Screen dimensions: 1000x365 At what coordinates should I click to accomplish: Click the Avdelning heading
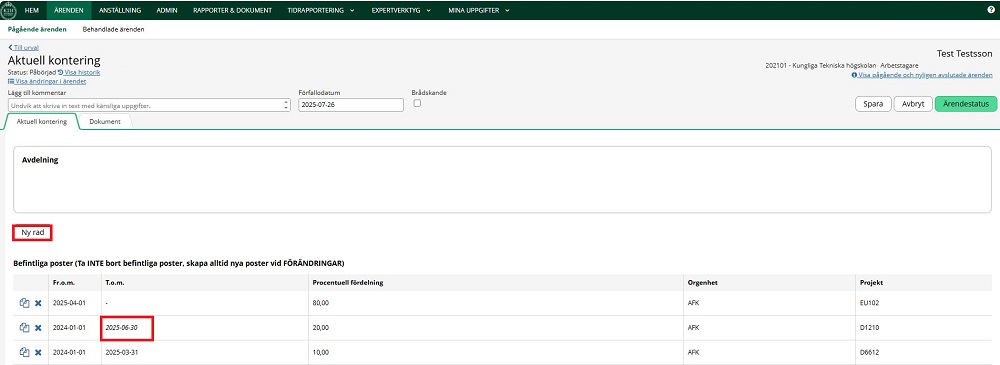tap(40, 160)
